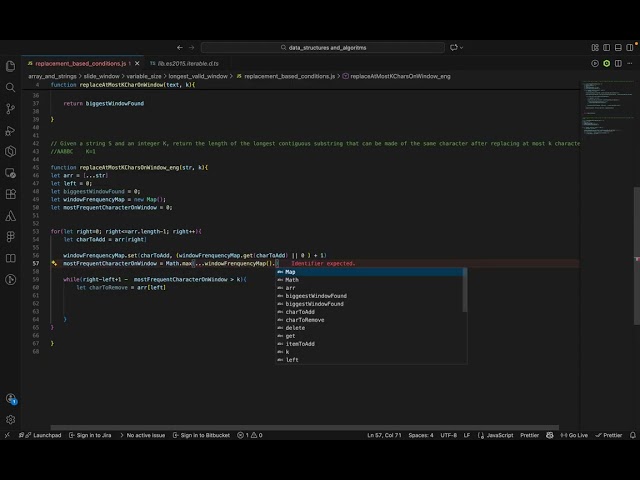The height and width of the screenshot is (480, 640).
Task: Go forward with the right arrow
Action: tap(191, 48)
